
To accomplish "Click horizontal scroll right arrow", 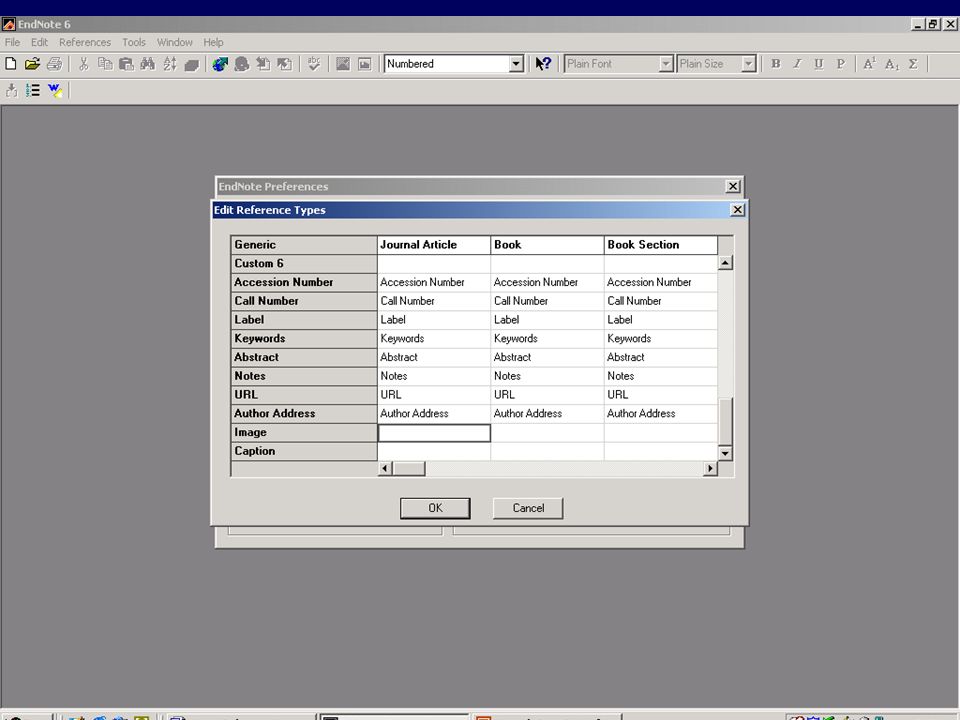I will 710,469.
